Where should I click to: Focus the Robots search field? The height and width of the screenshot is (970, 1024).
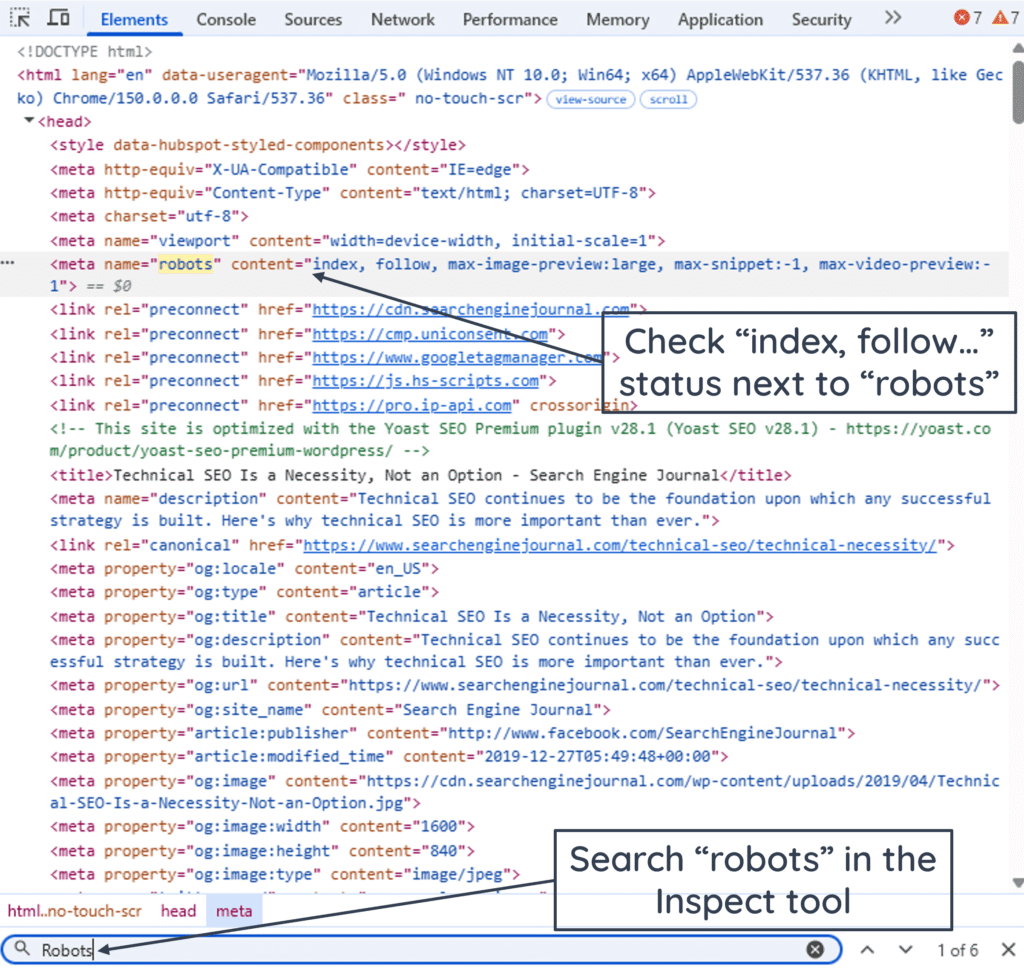[x=421, y=949]
